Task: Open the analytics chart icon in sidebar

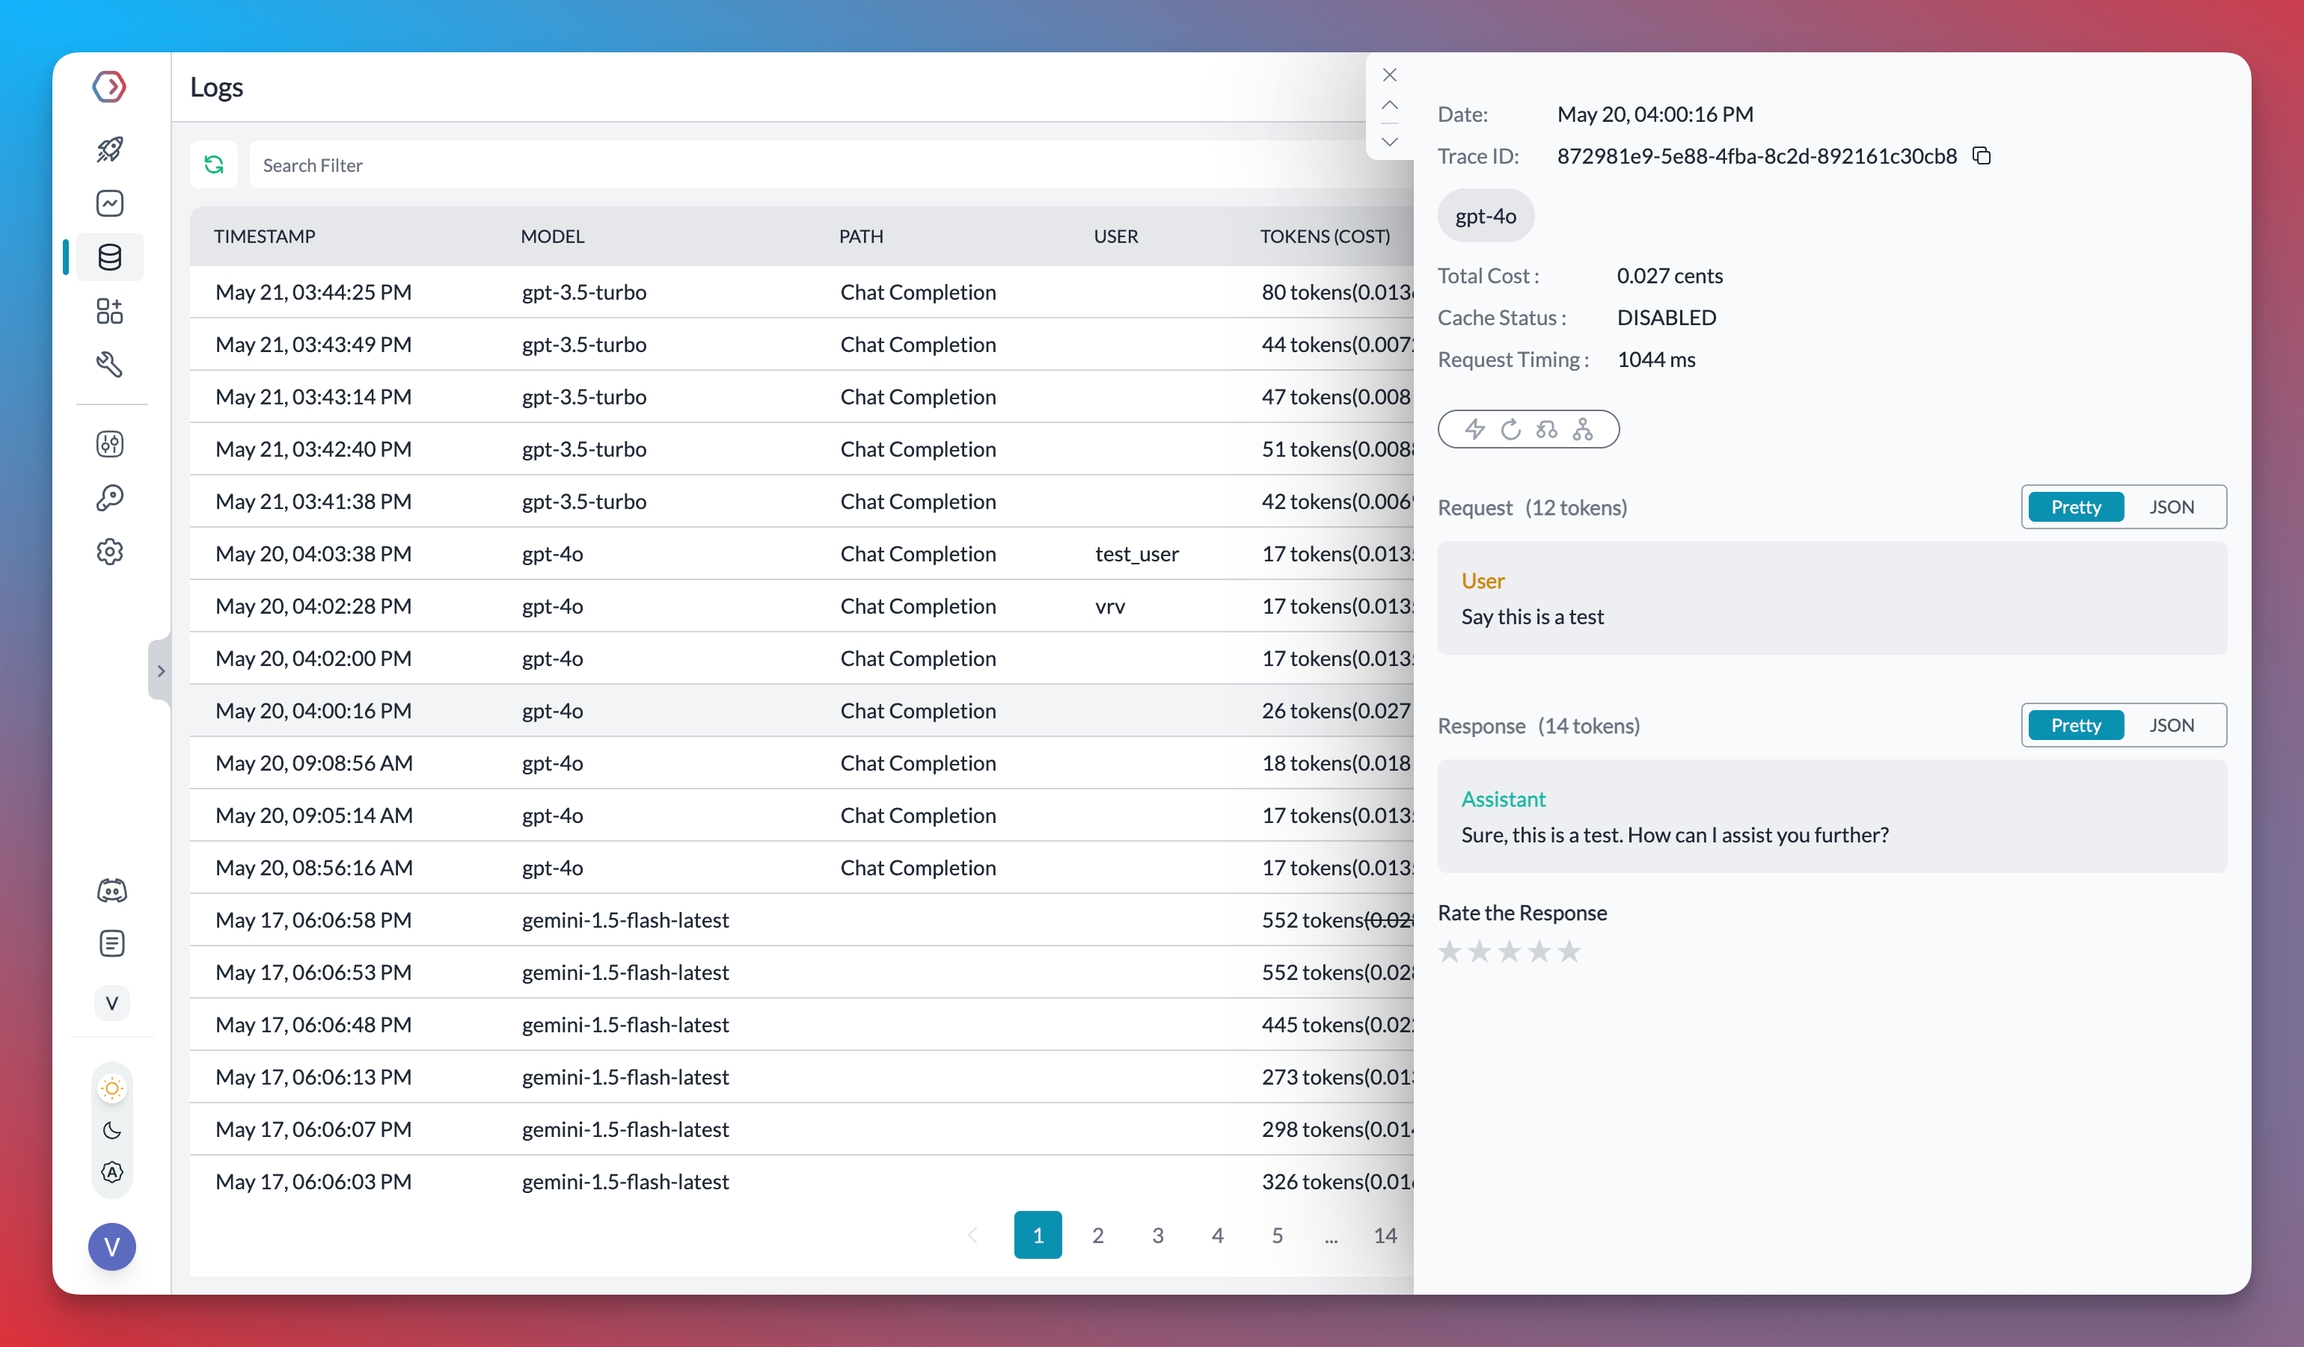Action: 110,203
